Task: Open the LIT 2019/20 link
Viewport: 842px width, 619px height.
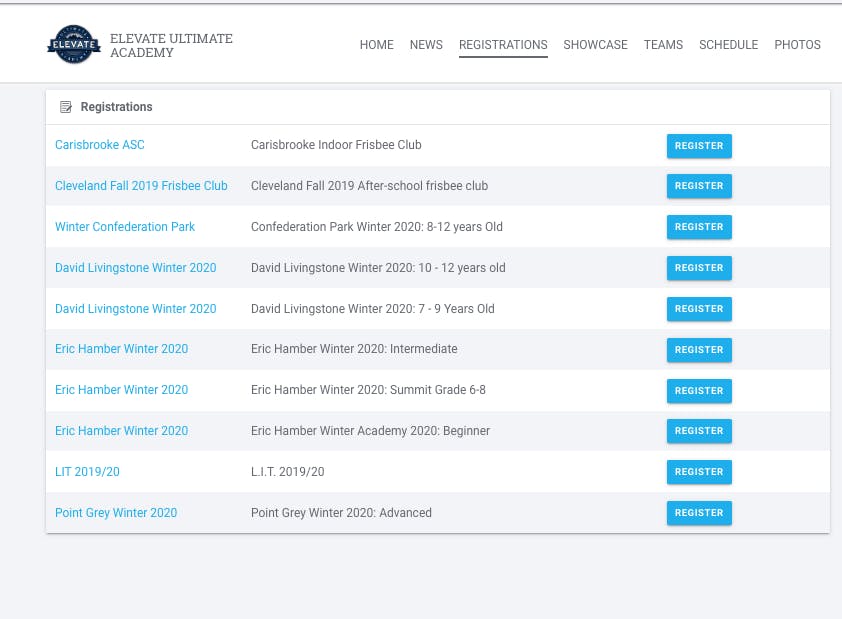Action: click(x=88, y=472)
